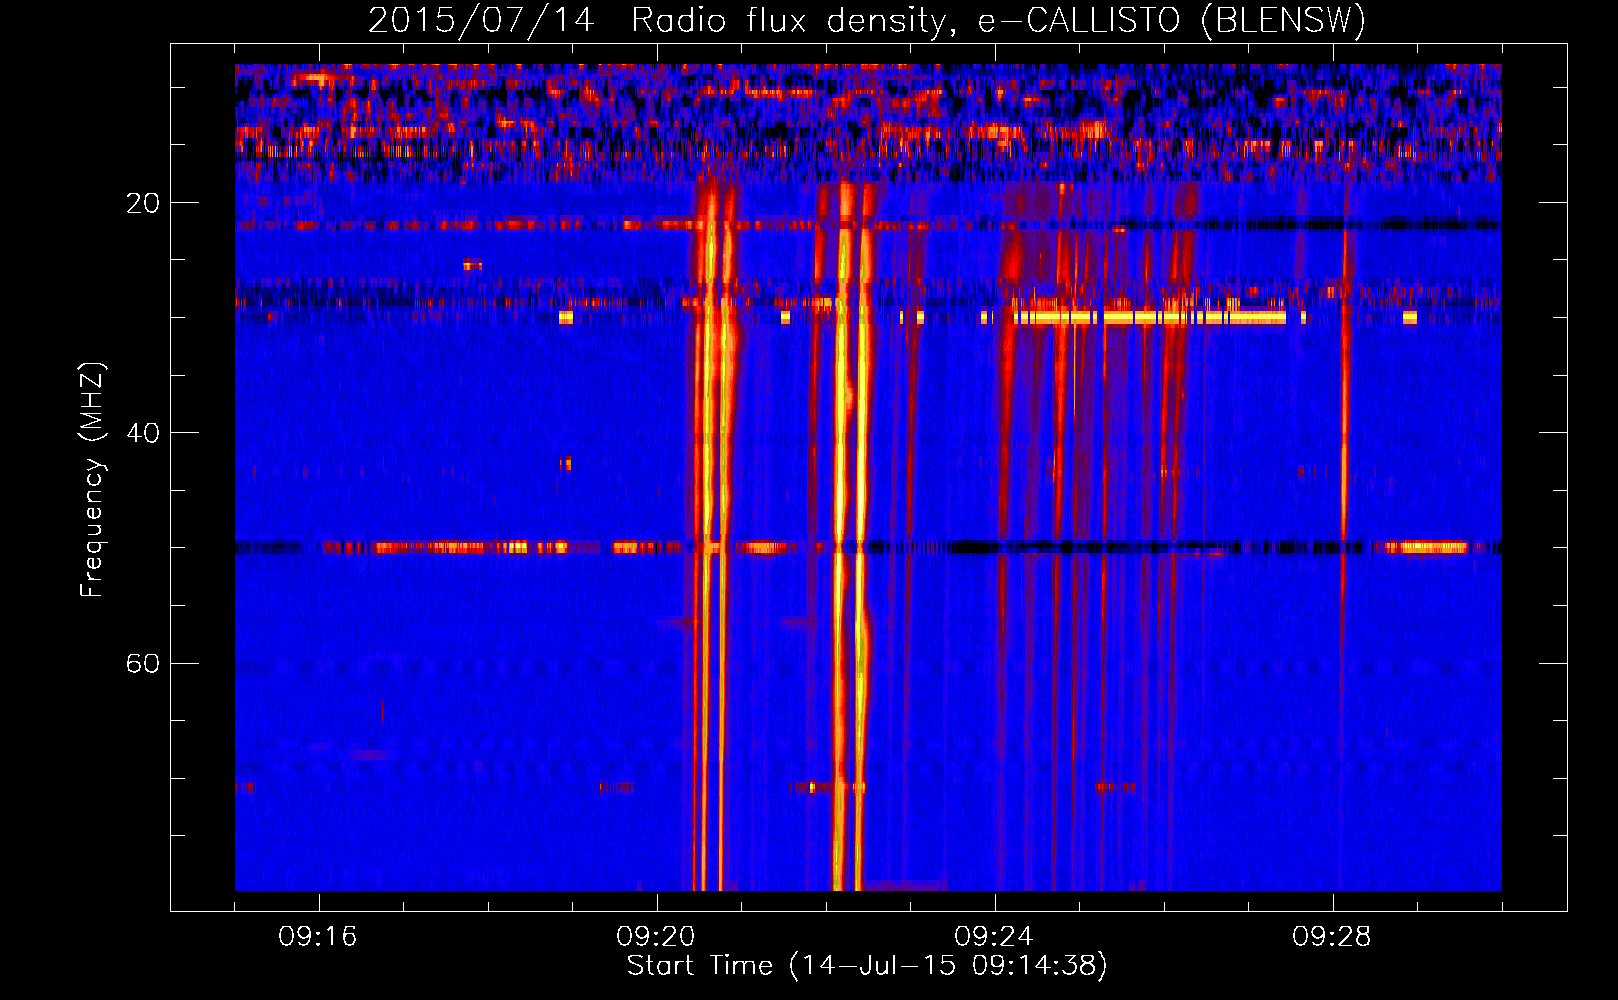
Task: Click the plot title 'Radio flux density, e-CALLISTO (BLENSW)'
Action: [998, 20]
